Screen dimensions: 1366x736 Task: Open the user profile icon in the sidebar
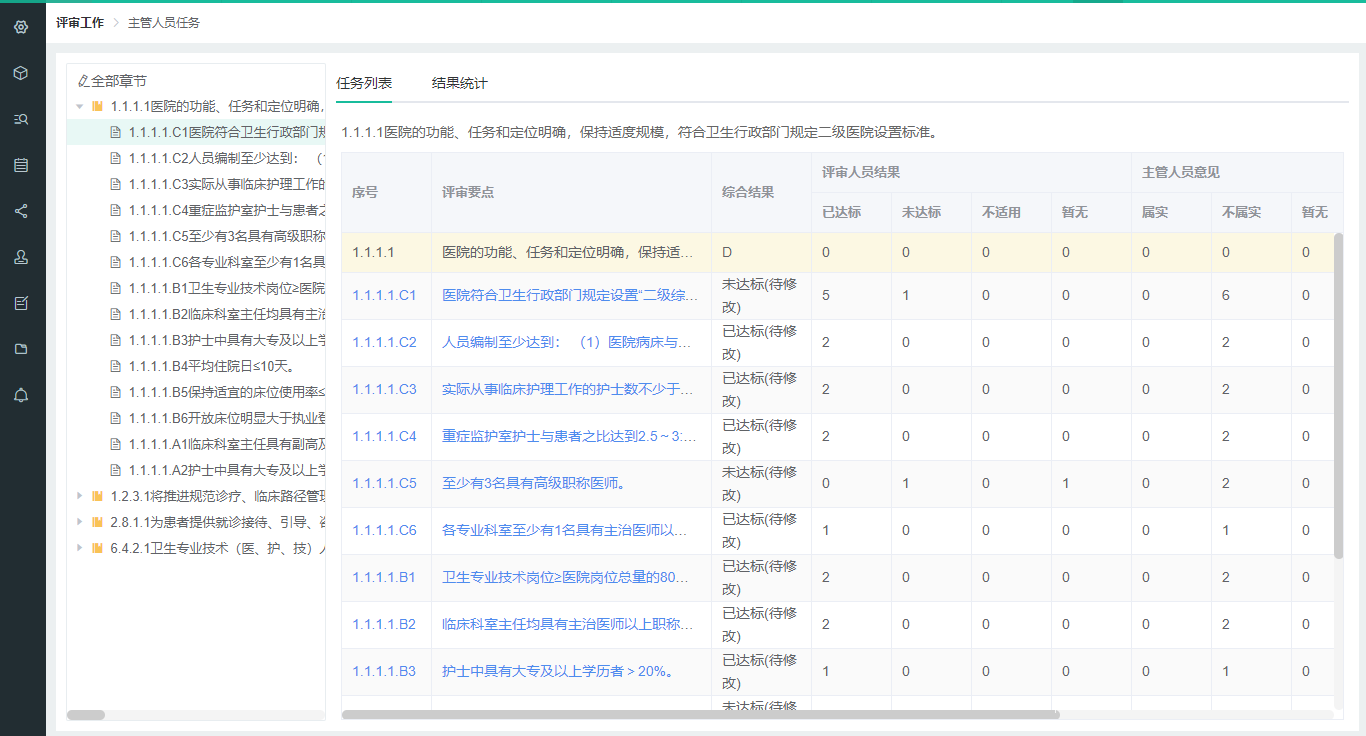tap(21, 257)
